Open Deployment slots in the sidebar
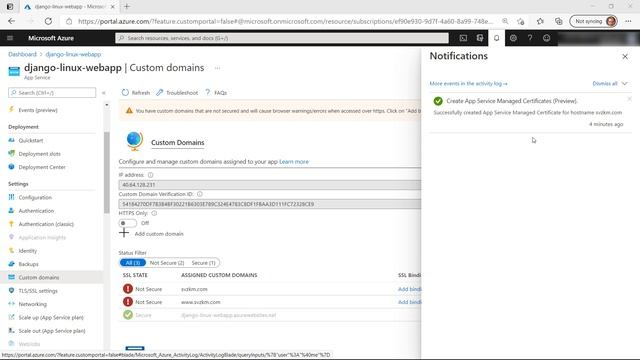This screenshot has height=360, width=640. 40,154
